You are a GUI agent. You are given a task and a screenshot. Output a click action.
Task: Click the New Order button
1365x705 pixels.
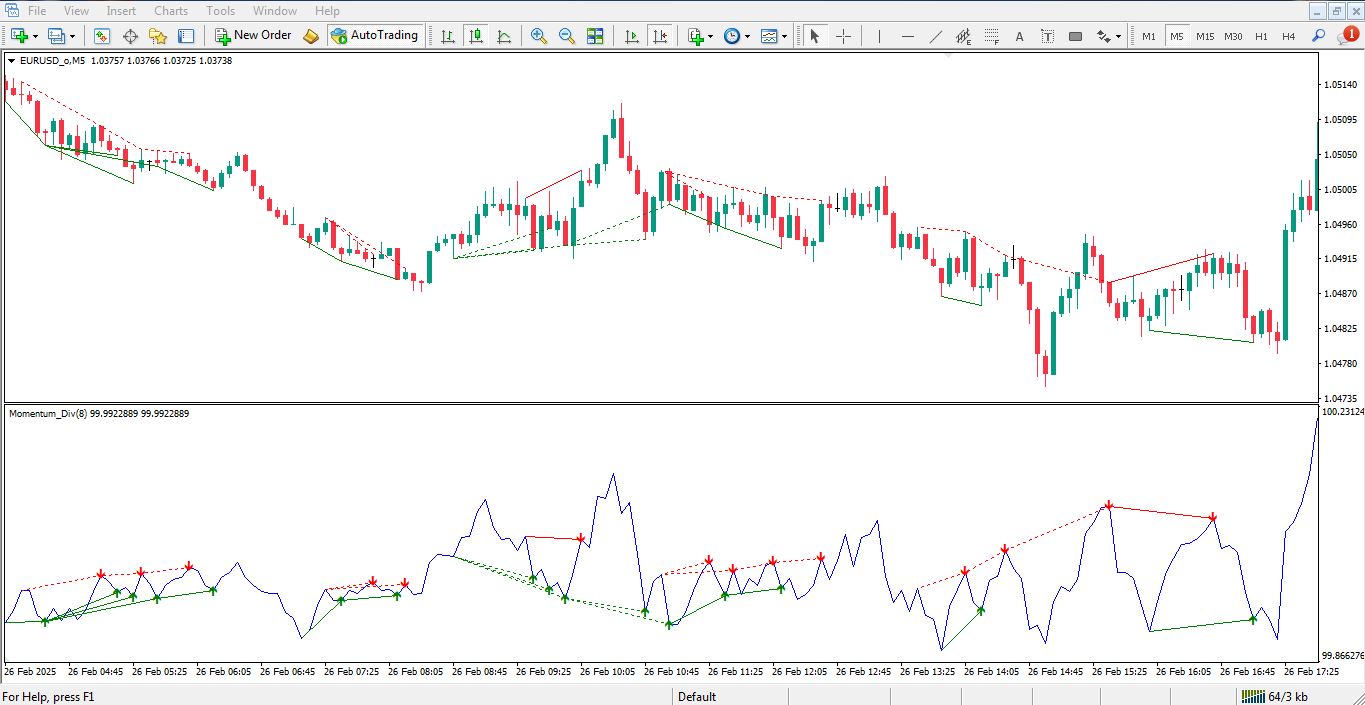pyautogui.click(x=253, y=36)
